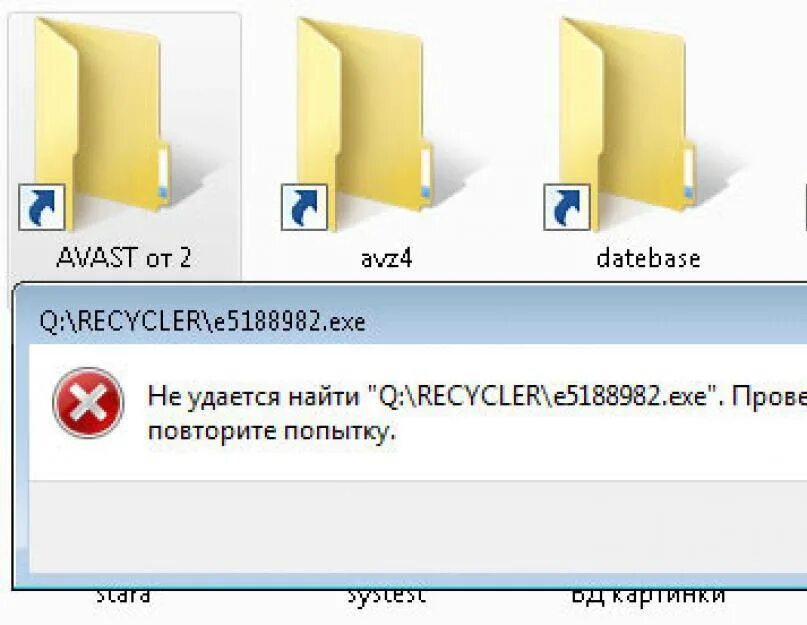The width and height of the screenshot is (807, 625).
Task: Click the avz4 name label
Action: point(387,258)
